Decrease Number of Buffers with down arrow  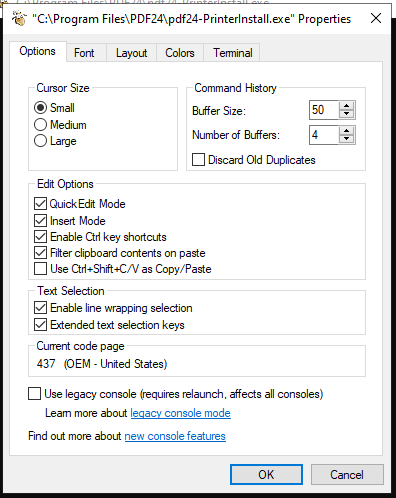click(347, 139)
